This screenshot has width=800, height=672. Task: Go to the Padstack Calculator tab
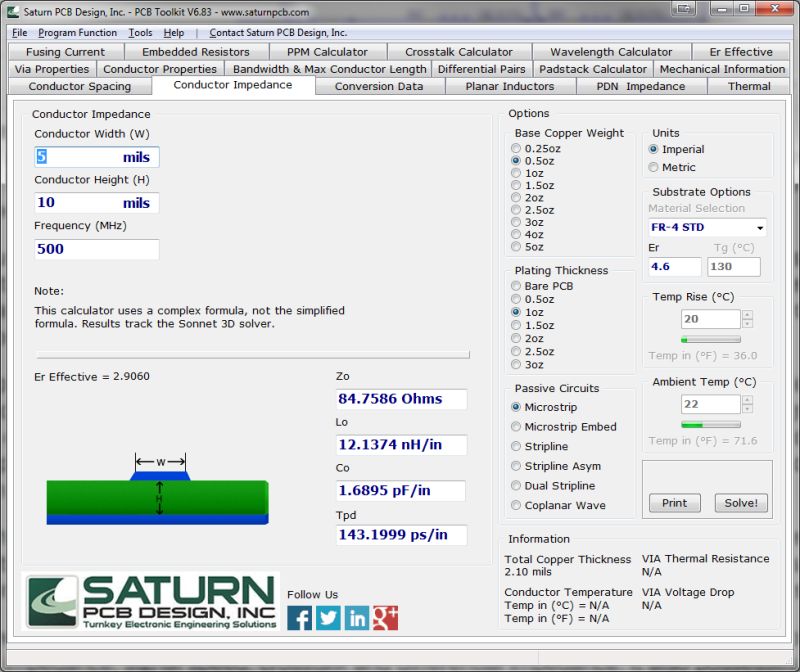(593, 69)
